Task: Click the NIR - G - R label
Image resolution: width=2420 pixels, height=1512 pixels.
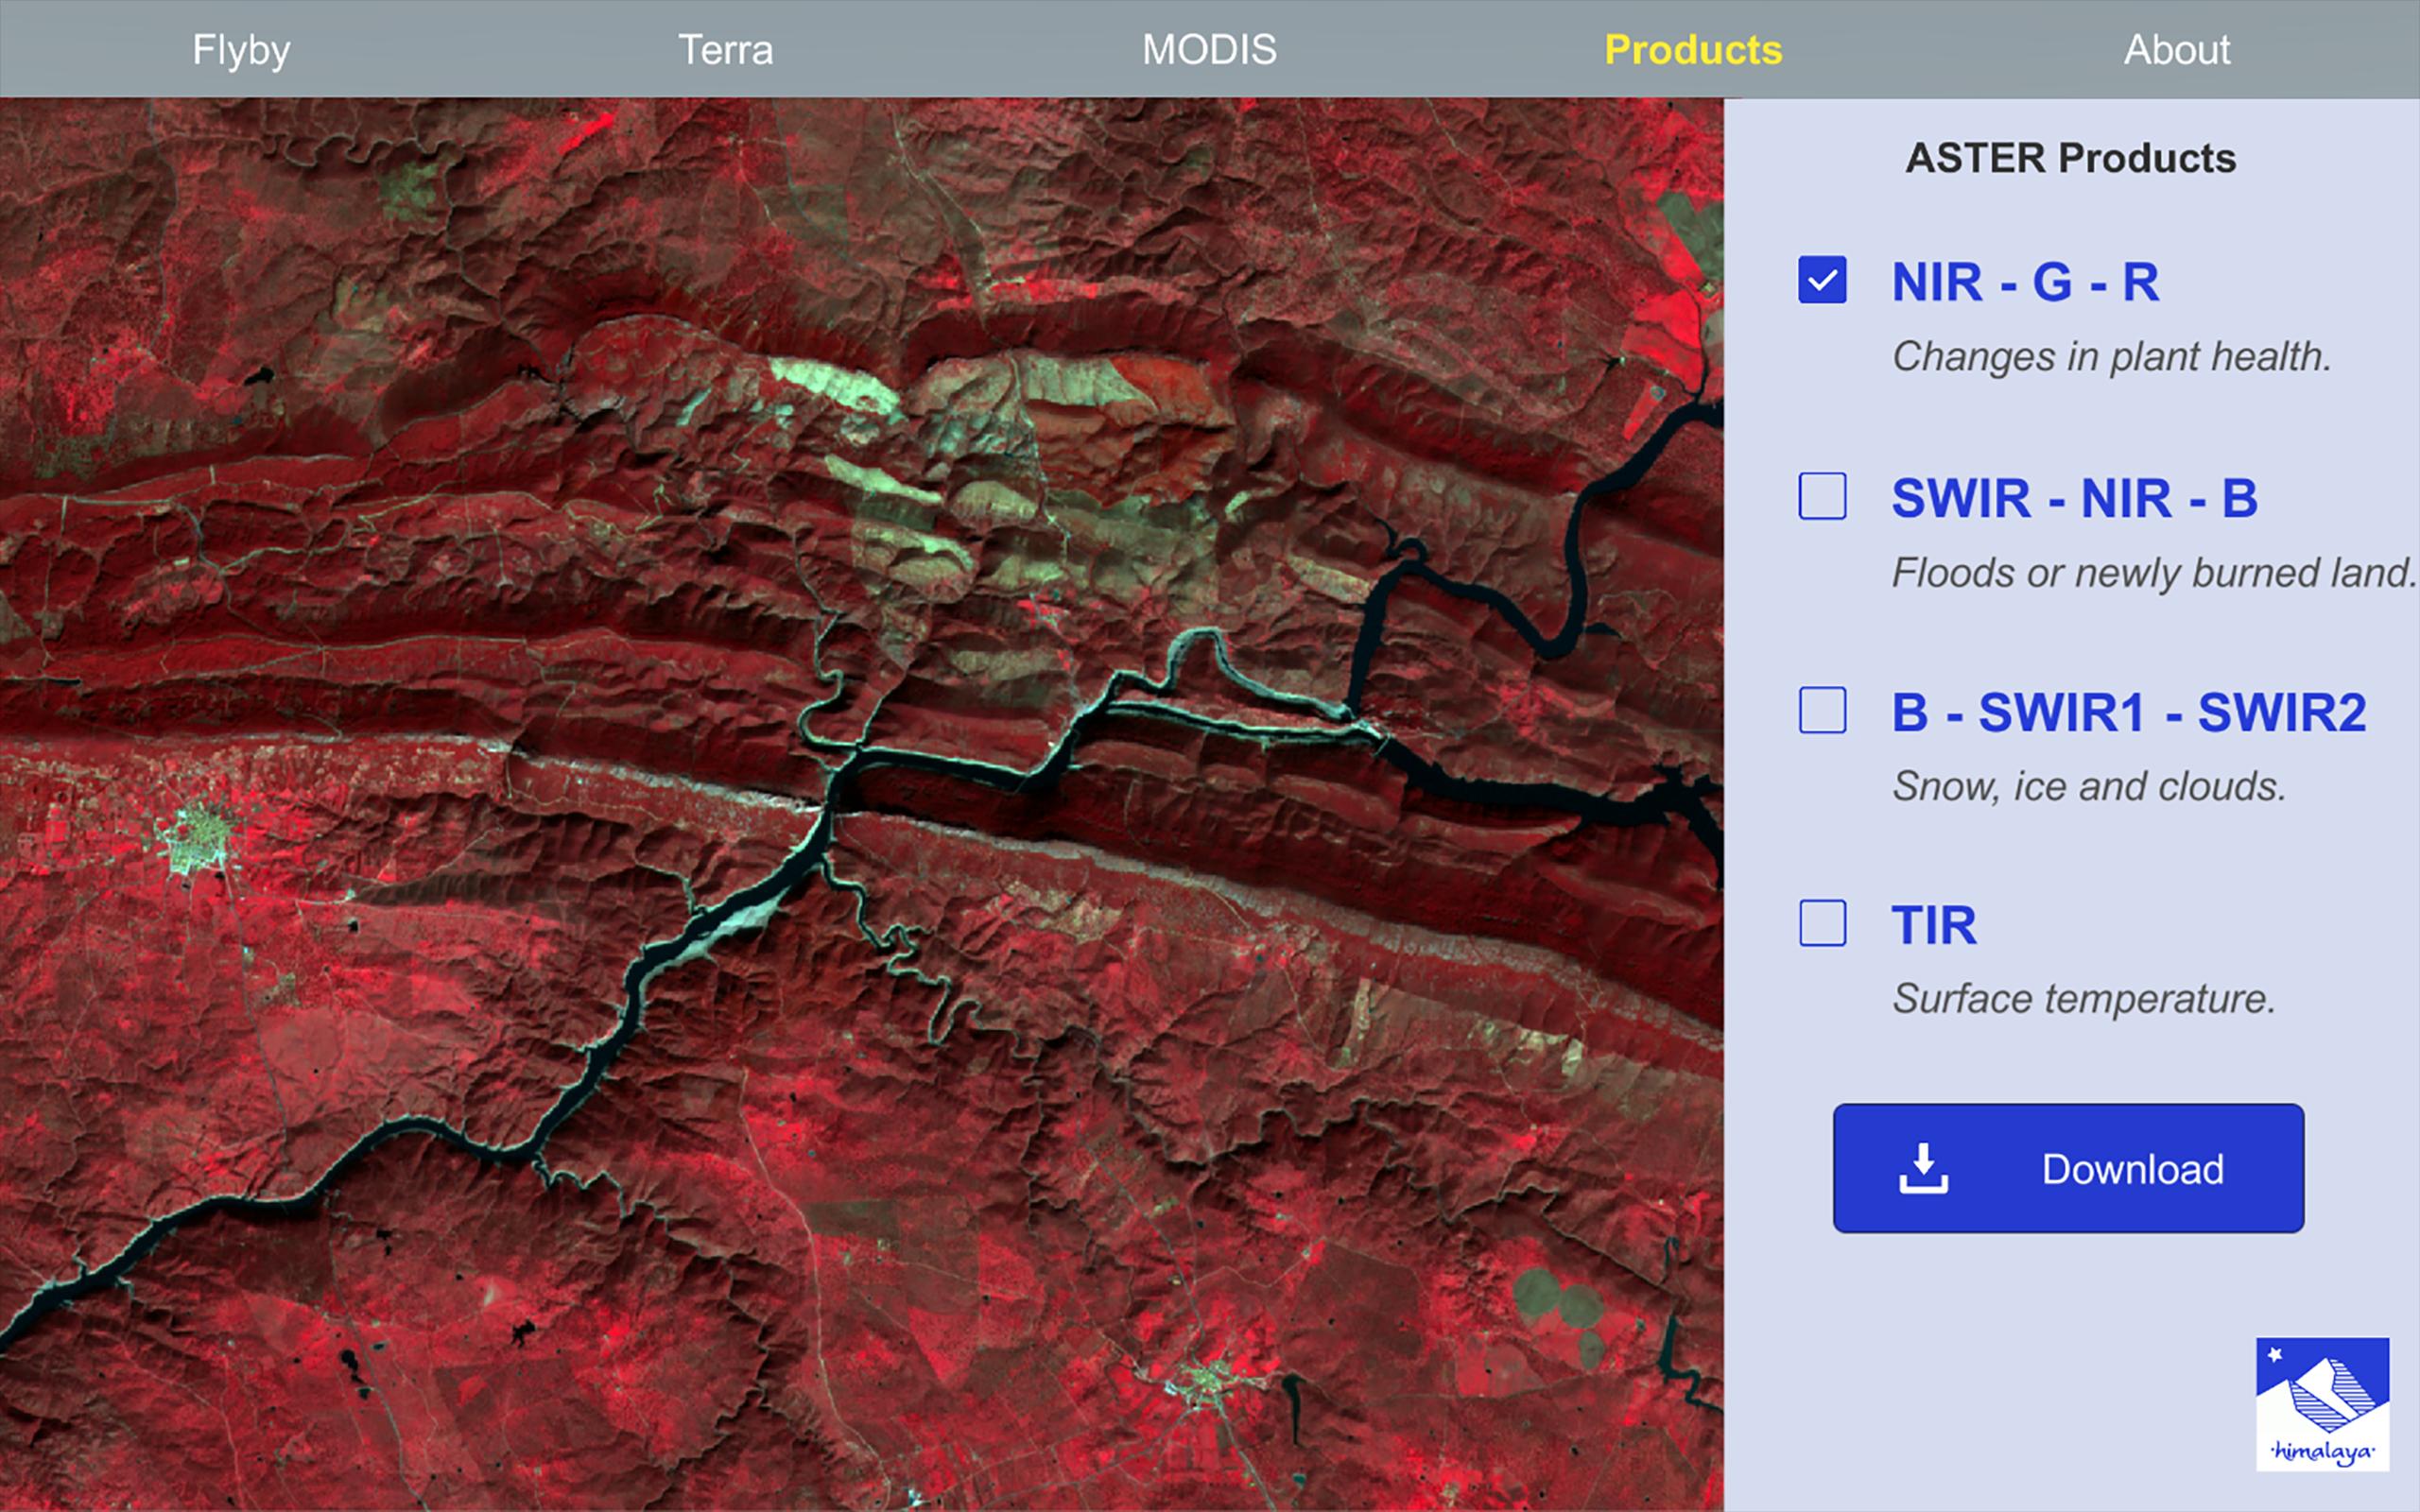Action: (x=2025, y=282)
